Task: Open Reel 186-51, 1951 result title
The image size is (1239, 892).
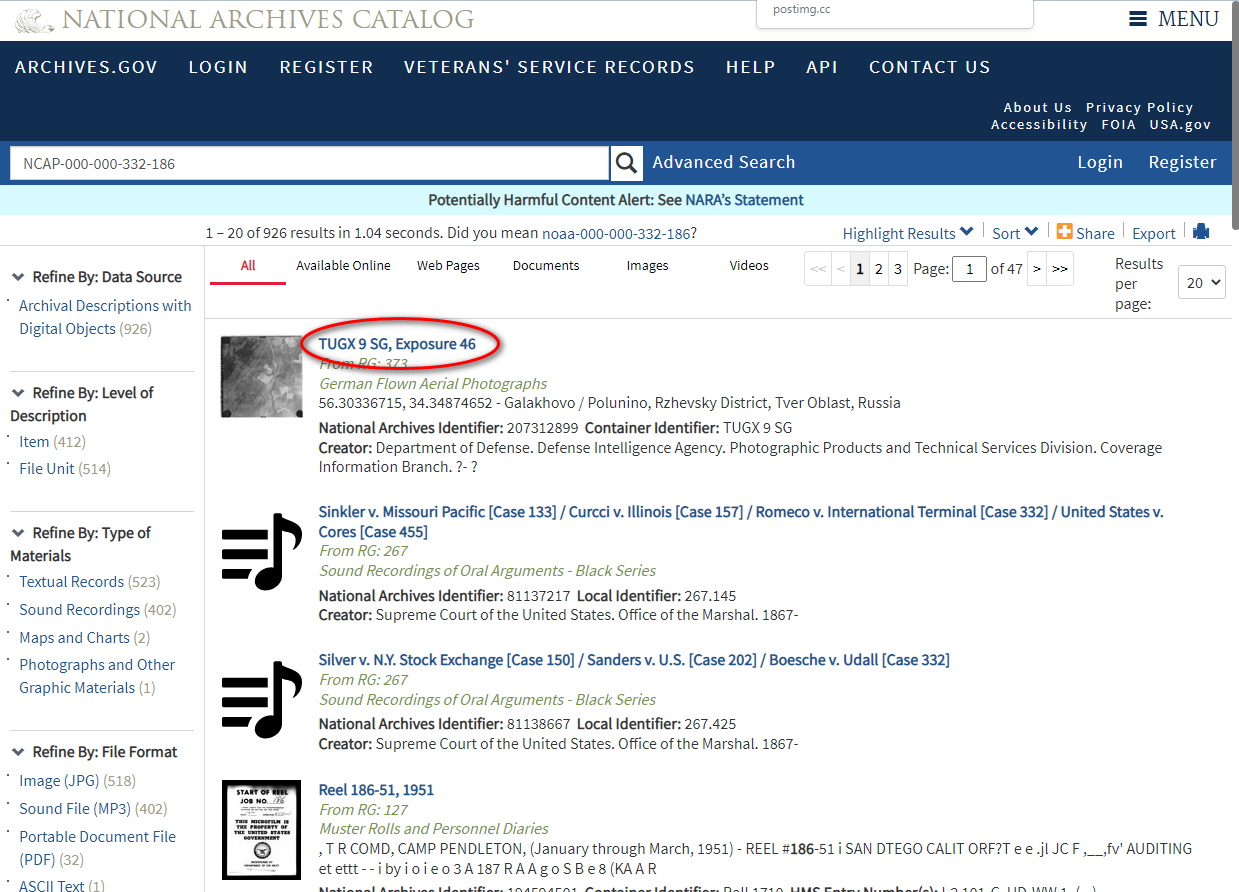Action: [376, 790]
